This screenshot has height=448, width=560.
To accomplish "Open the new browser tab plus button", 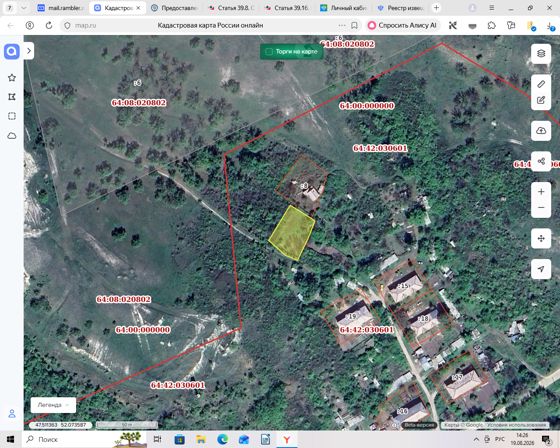I will [x=436, y=8].
